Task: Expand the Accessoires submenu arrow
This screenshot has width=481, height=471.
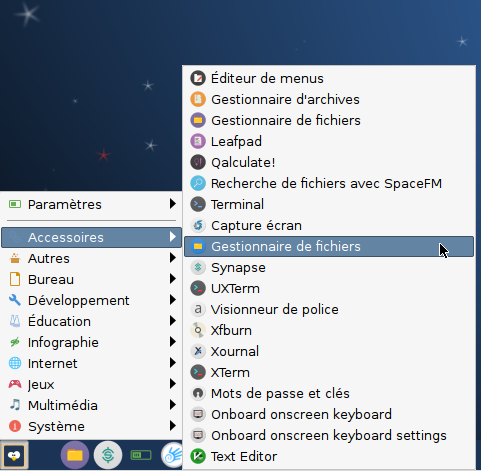Action: (x=172, y=237)
